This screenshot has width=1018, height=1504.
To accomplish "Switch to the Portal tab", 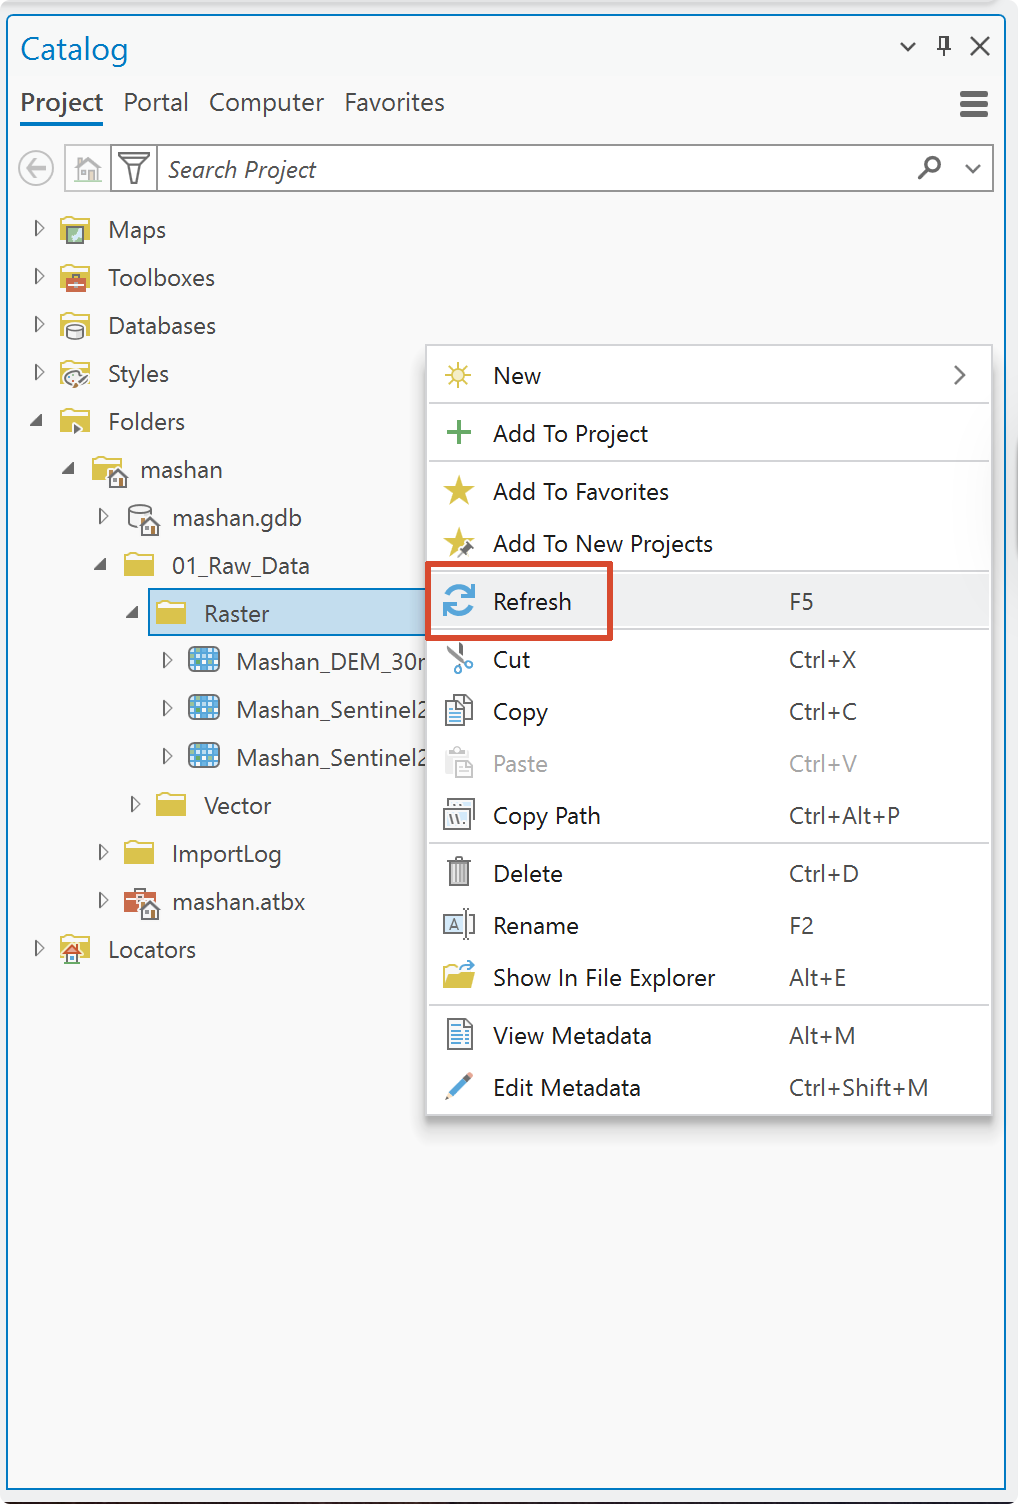I will pos(156,103).
